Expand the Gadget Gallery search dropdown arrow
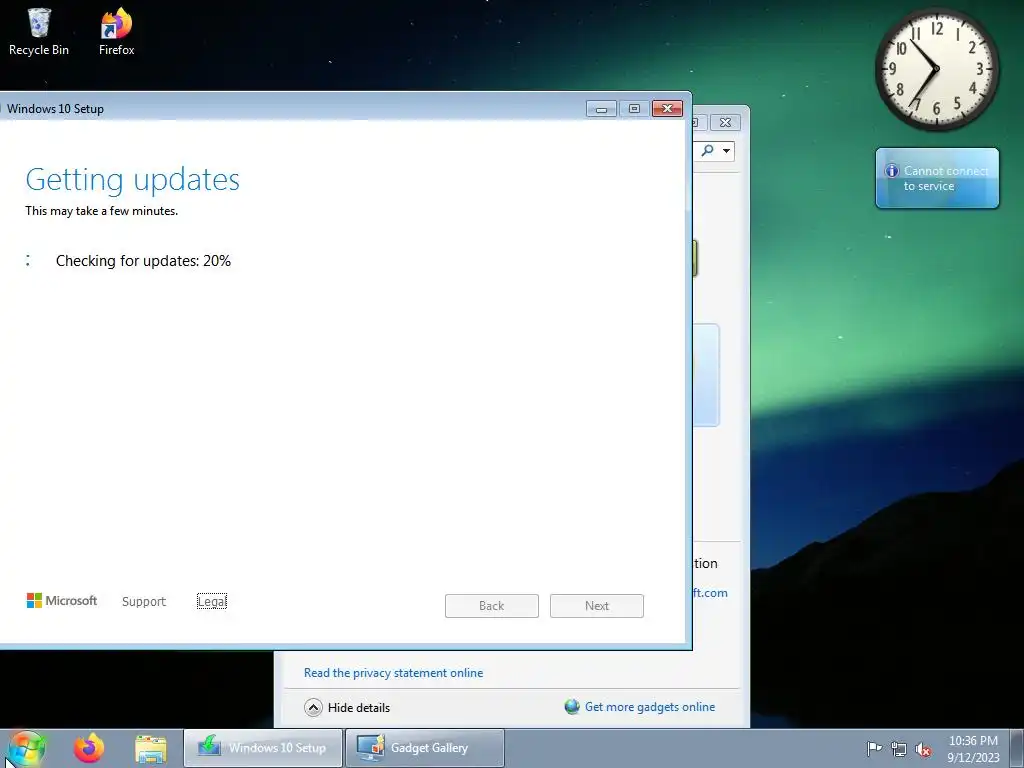 tap(726, 151)
